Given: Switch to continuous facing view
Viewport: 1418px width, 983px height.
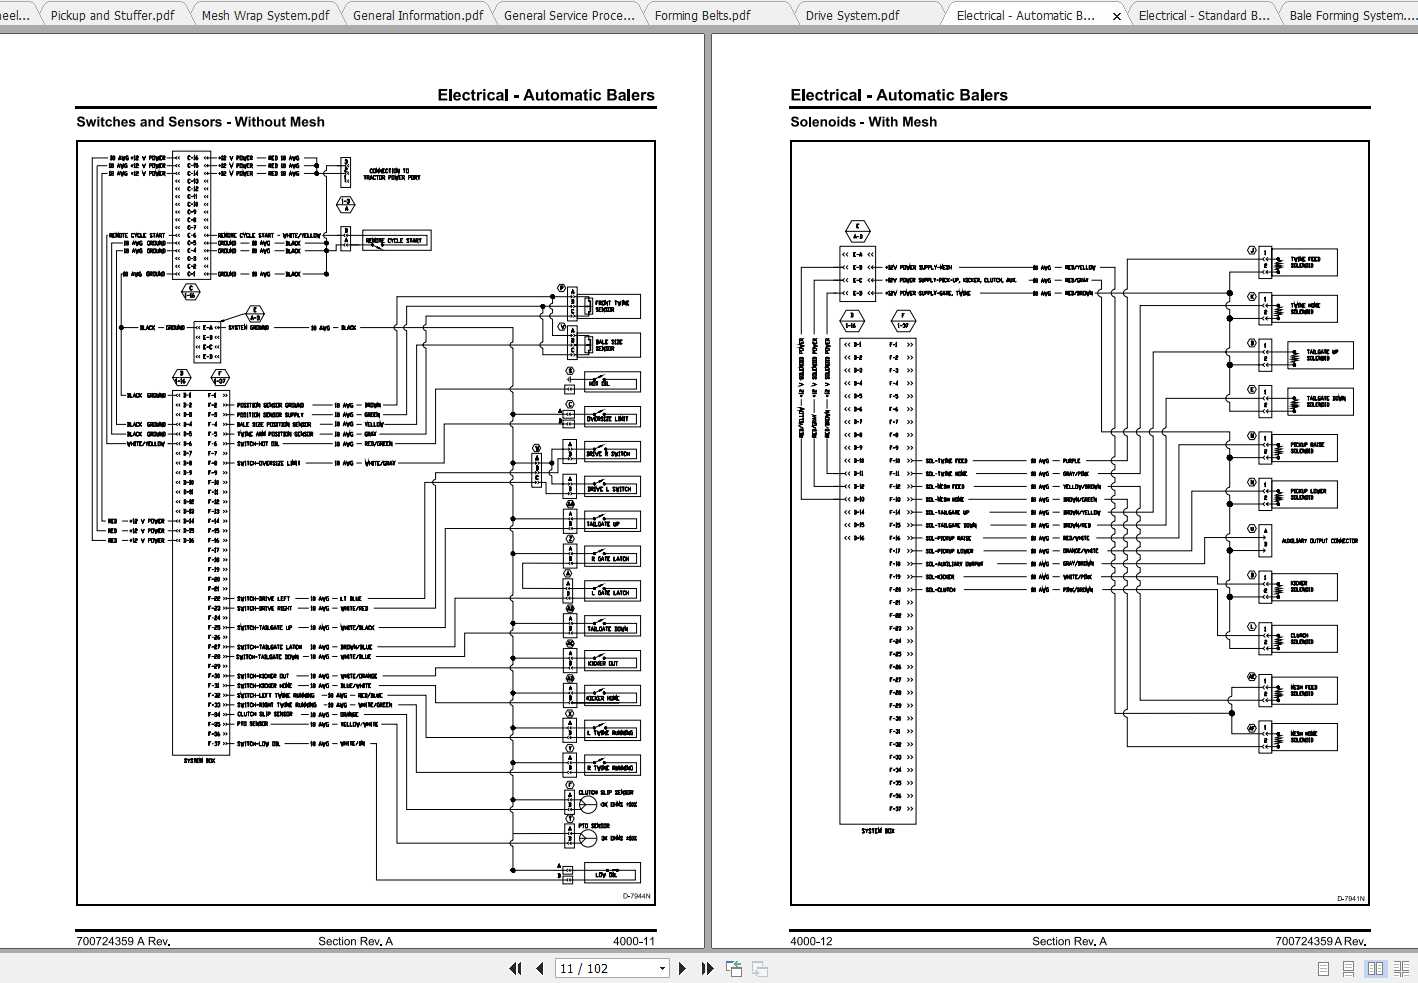Looking at the screenshot, I should (1401, 969).
